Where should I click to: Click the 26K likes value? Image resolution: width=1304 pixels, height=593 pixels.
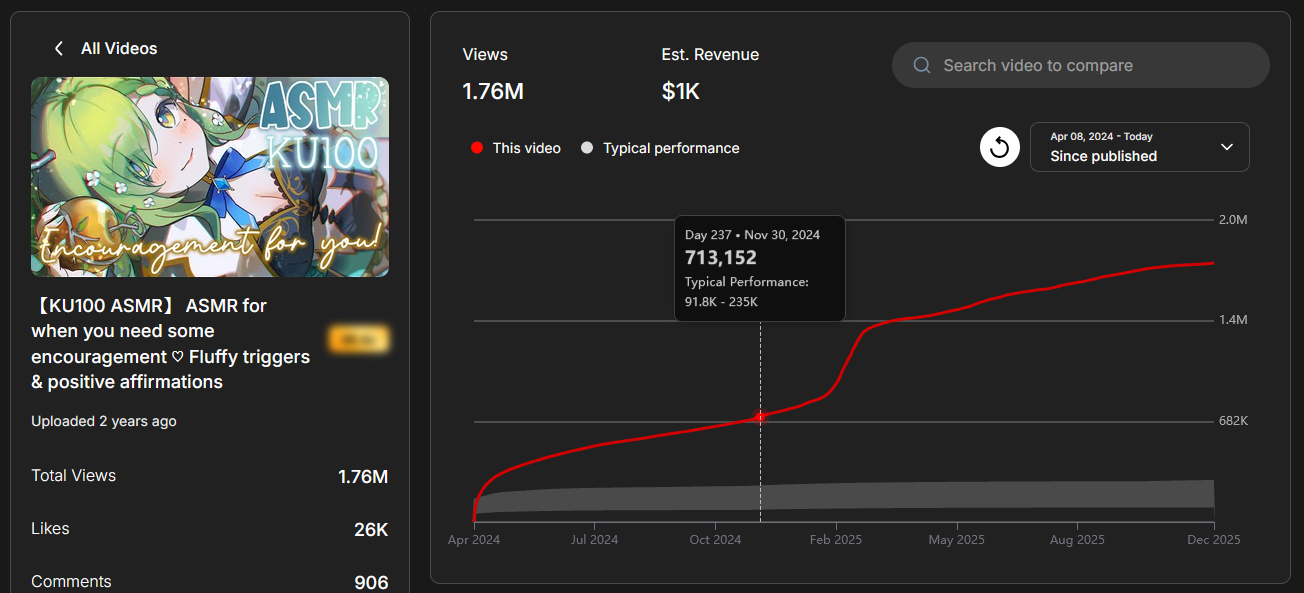click(x=371, y=530)
